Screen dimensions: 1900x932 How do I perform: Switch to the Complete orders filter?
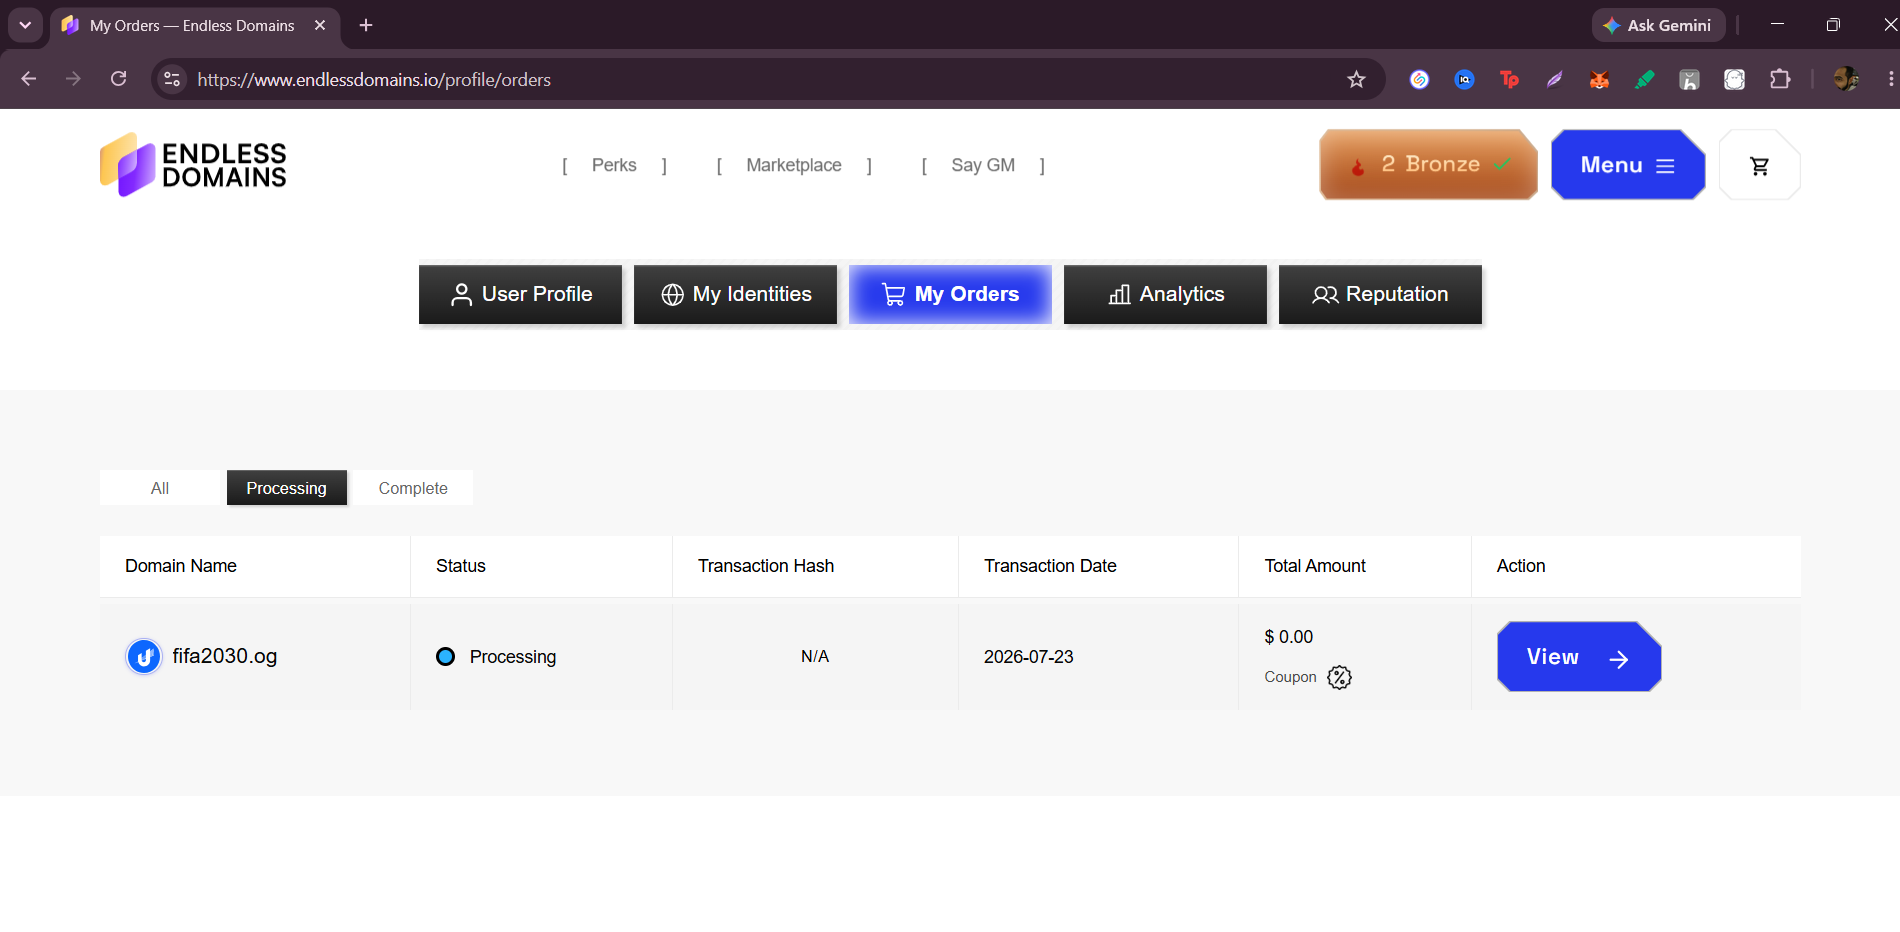point(413,488)
